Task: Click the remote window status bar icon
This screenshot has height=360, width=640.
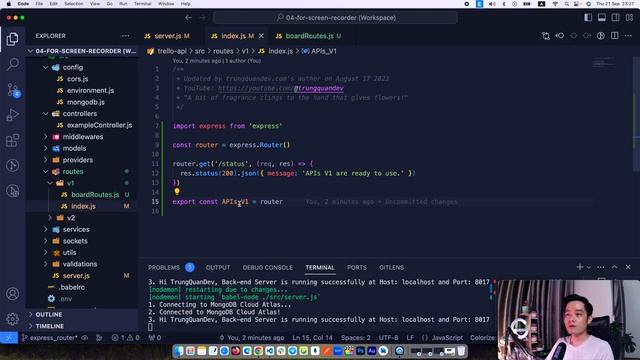Action: pos(9,338)
